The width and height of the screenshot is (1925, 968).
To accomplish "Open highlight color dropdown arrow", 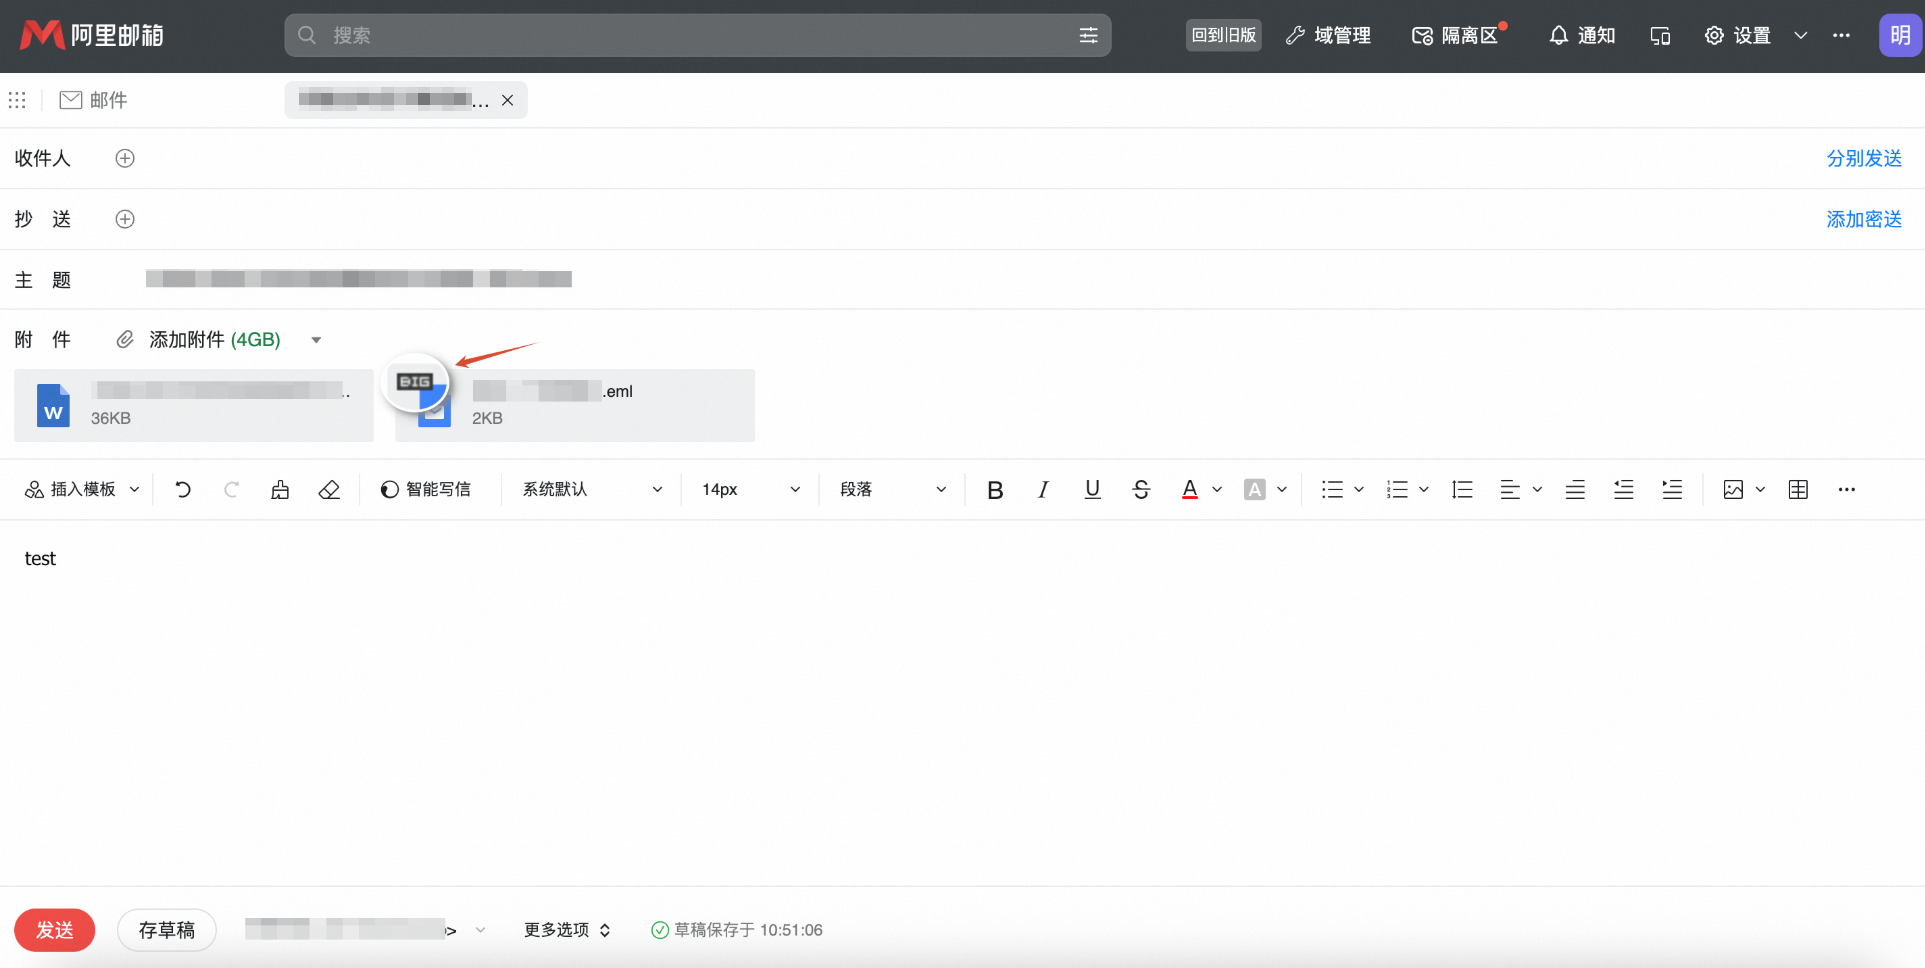I will pyautogui.click(x=1282, y=489).
